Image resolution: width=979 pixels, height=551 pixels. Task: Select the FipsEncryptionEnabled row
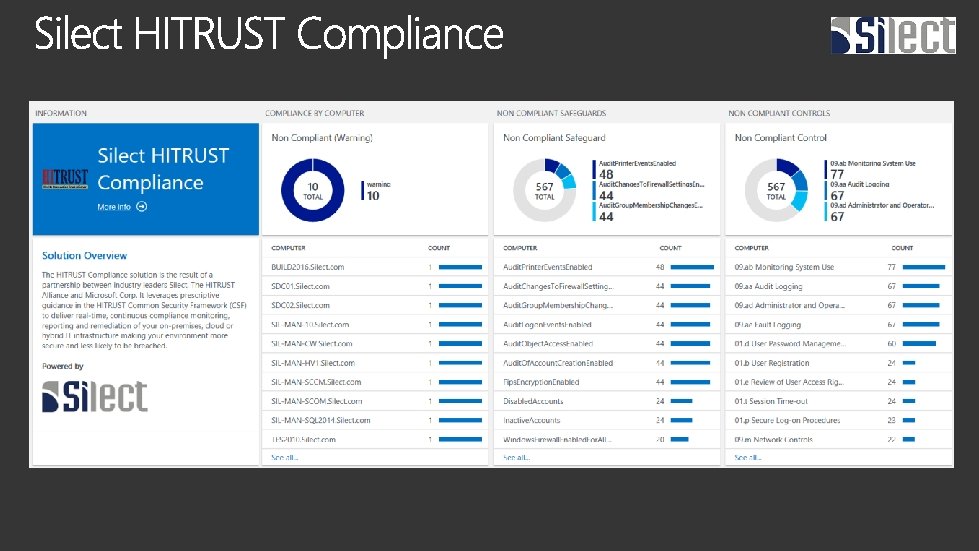607,382
